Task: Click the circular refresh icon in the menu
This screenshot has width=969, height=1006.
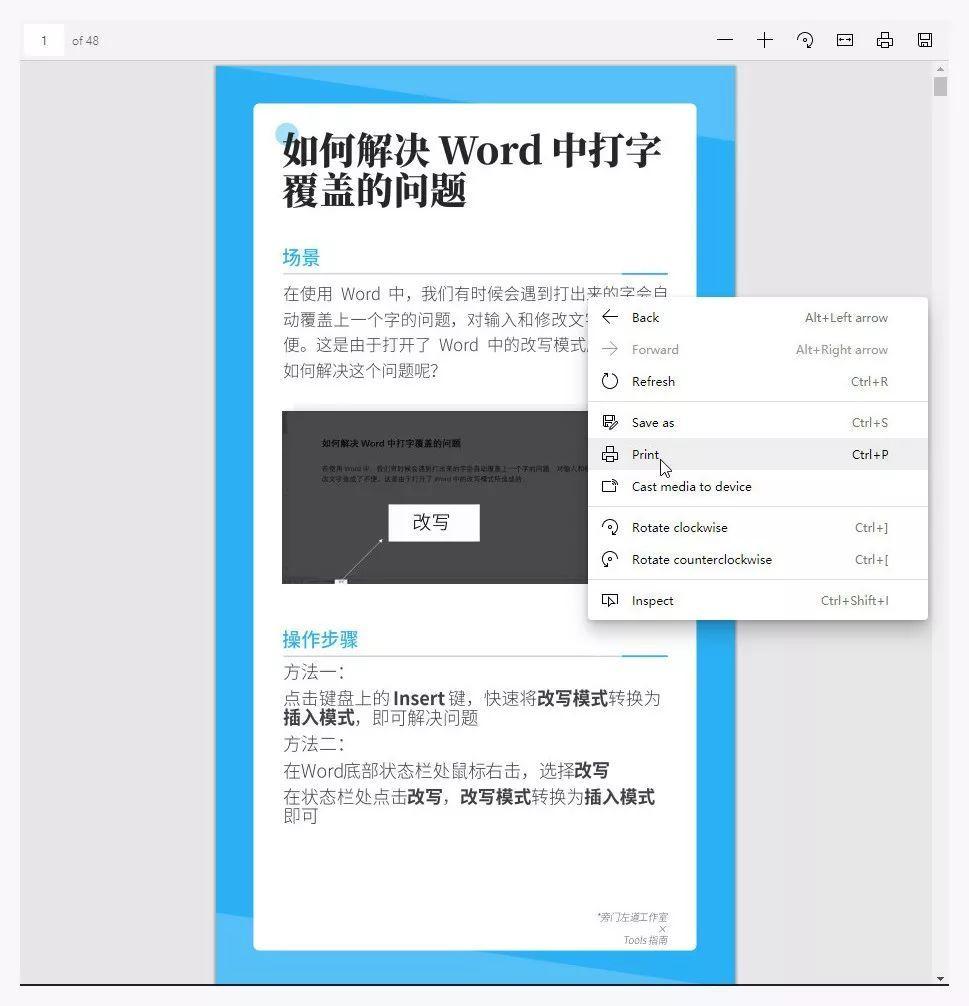Action: tap(610, 381)
